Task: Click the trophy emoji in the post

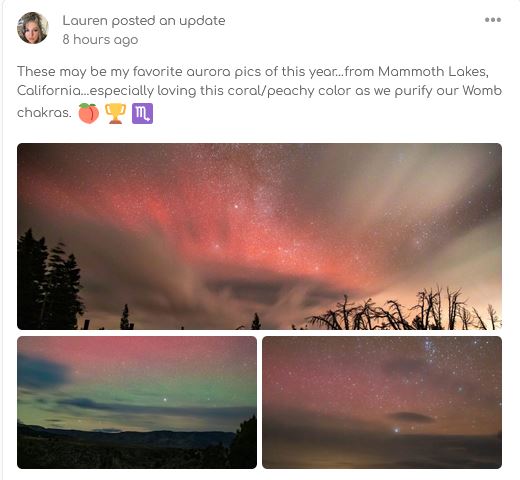Action: point(115,113)
